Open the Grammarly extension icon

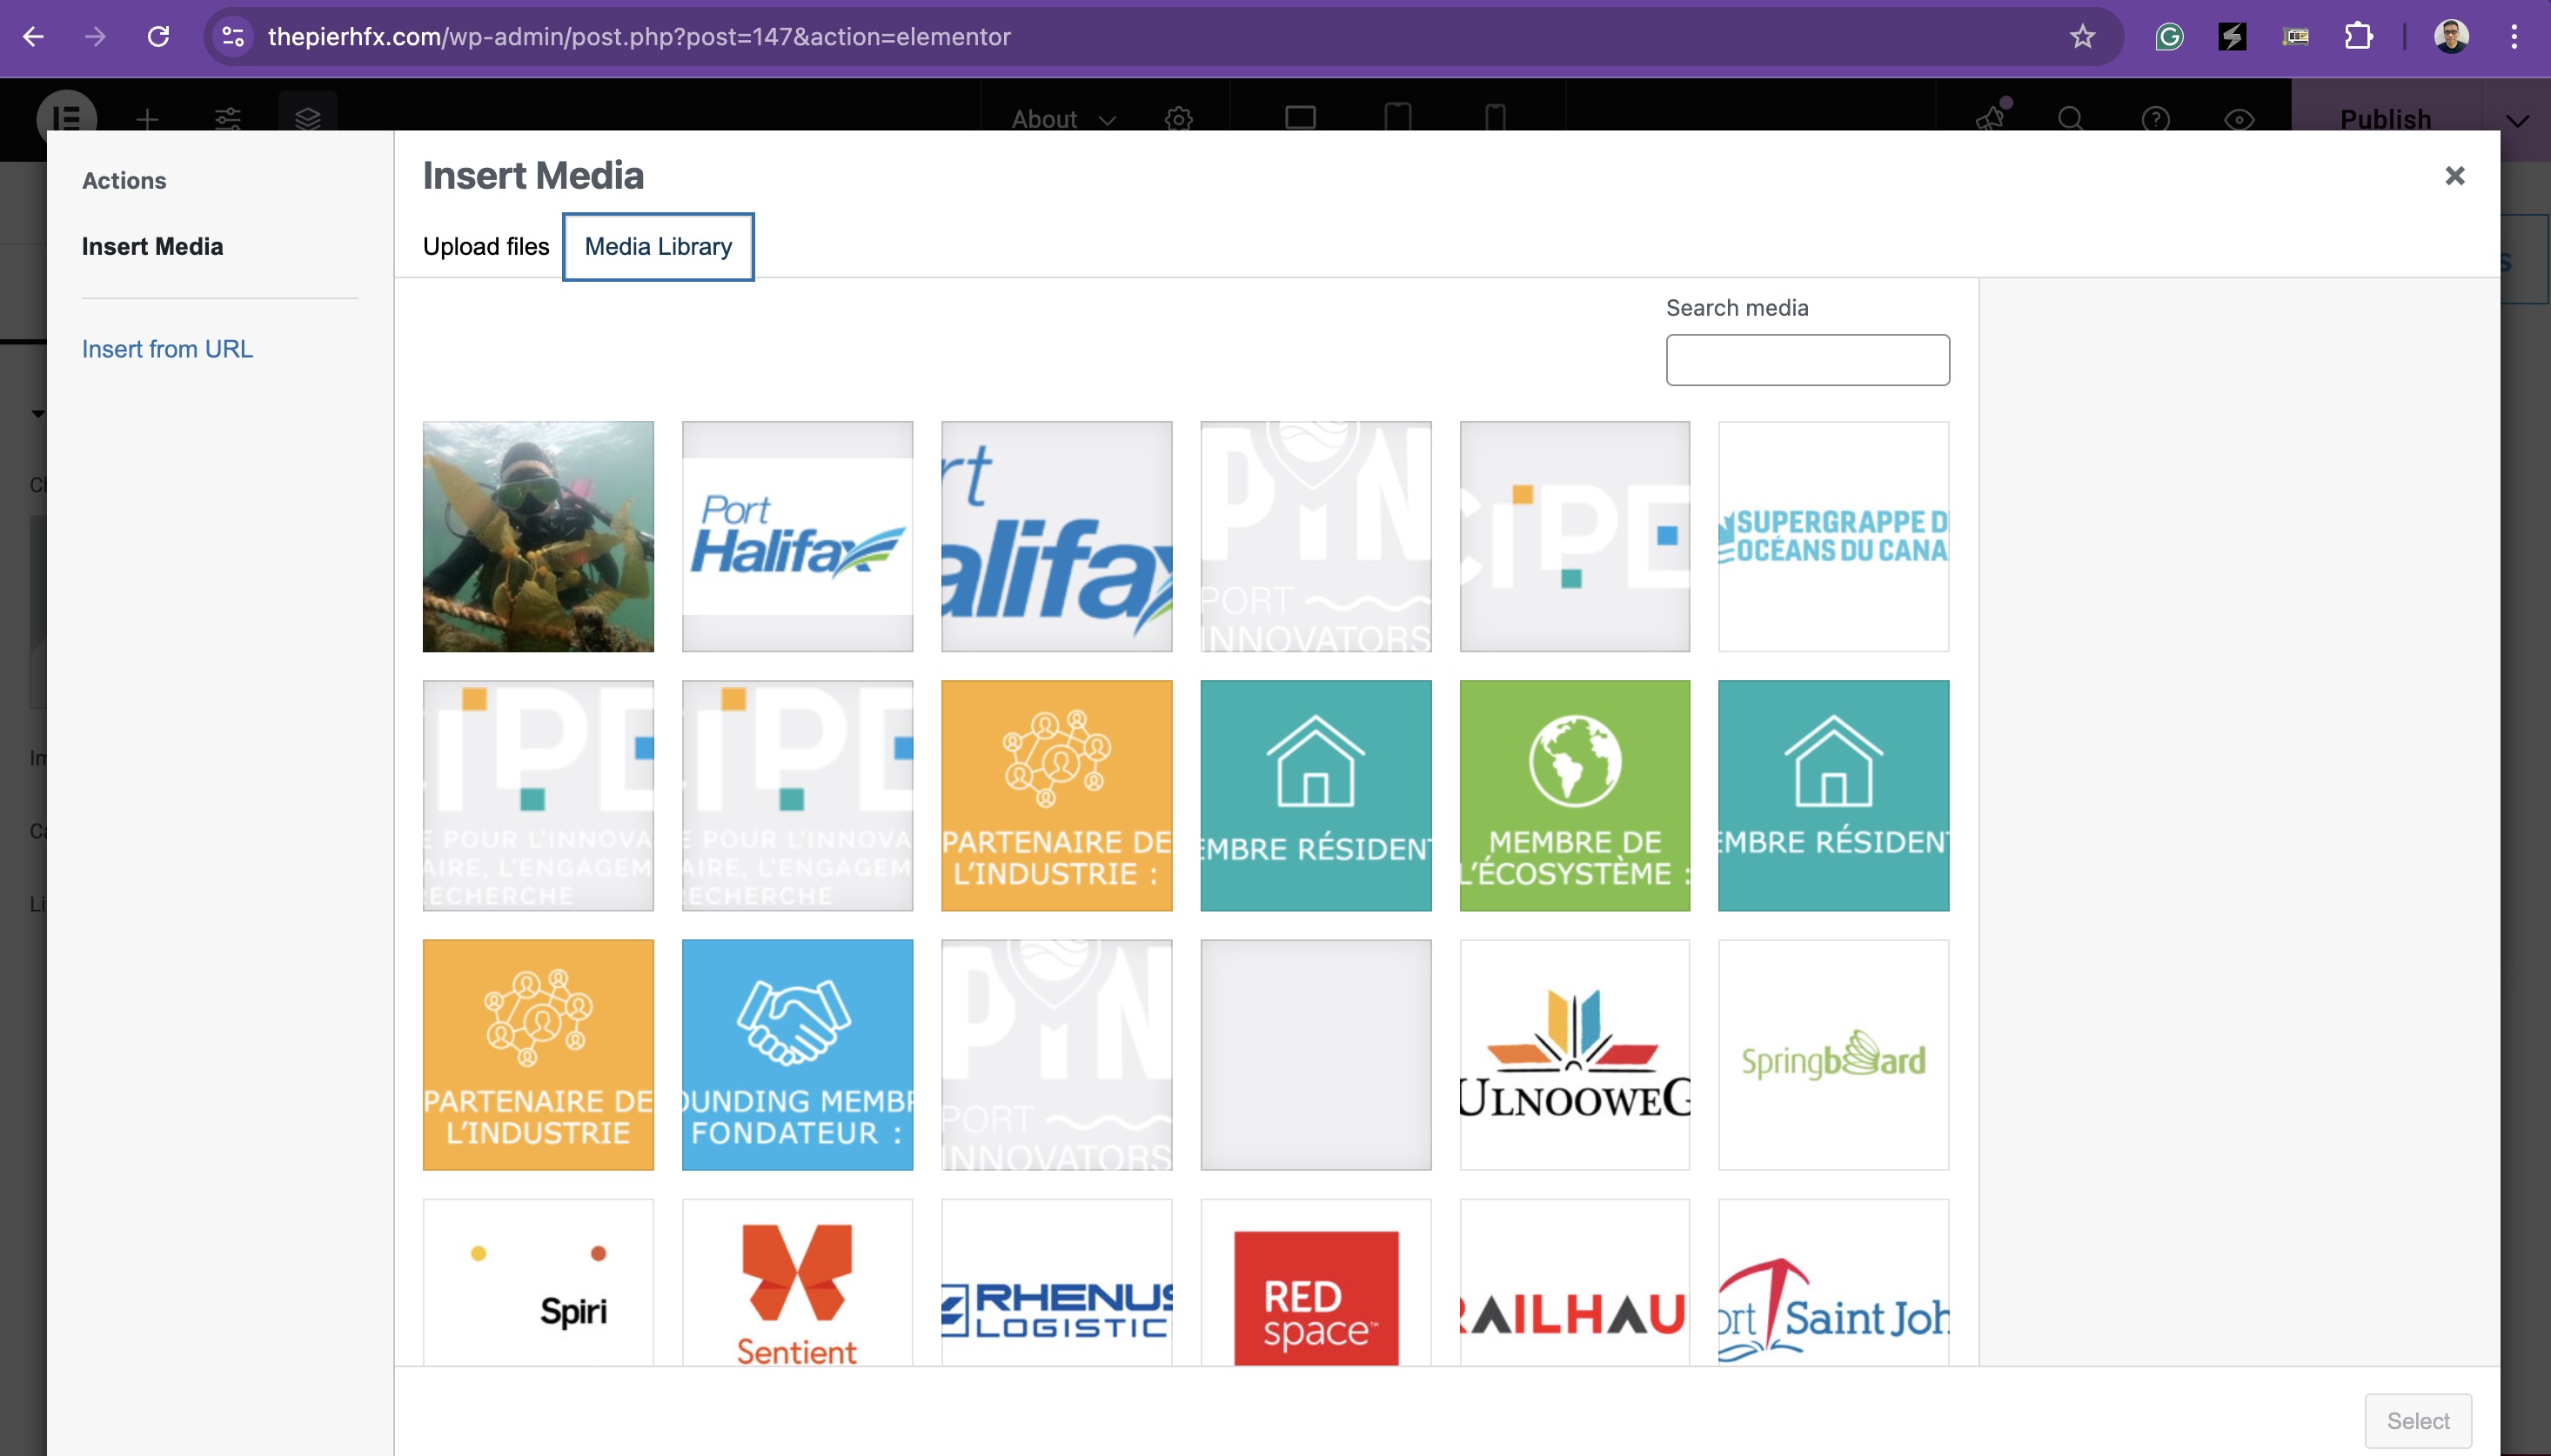click(2169, 37)
